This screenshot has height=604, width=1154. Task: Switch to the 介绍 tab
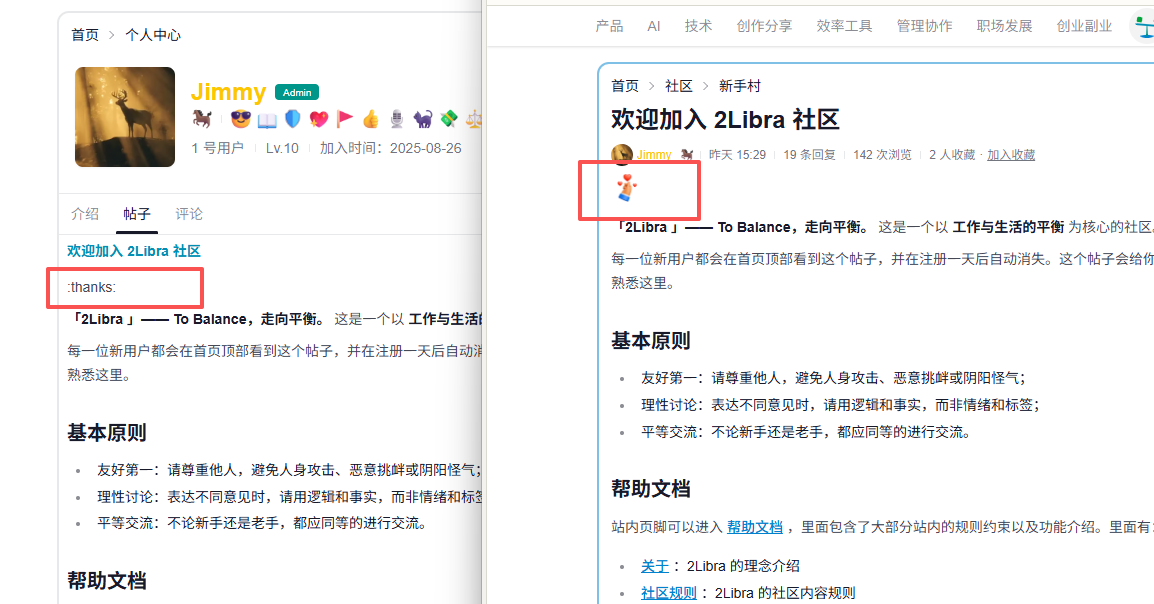tap(85, 214)
